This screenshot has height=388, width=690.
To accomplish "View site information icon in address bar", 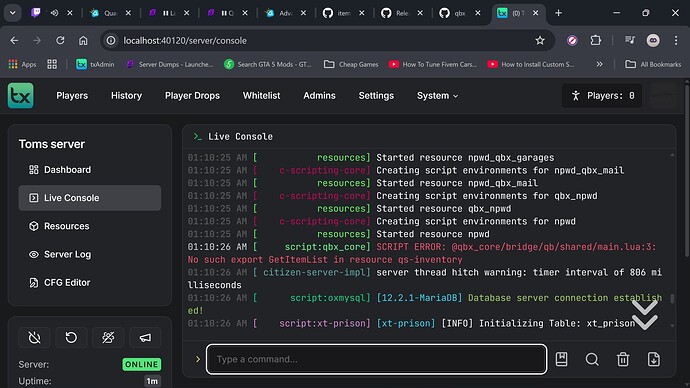I will pos(111,40).
